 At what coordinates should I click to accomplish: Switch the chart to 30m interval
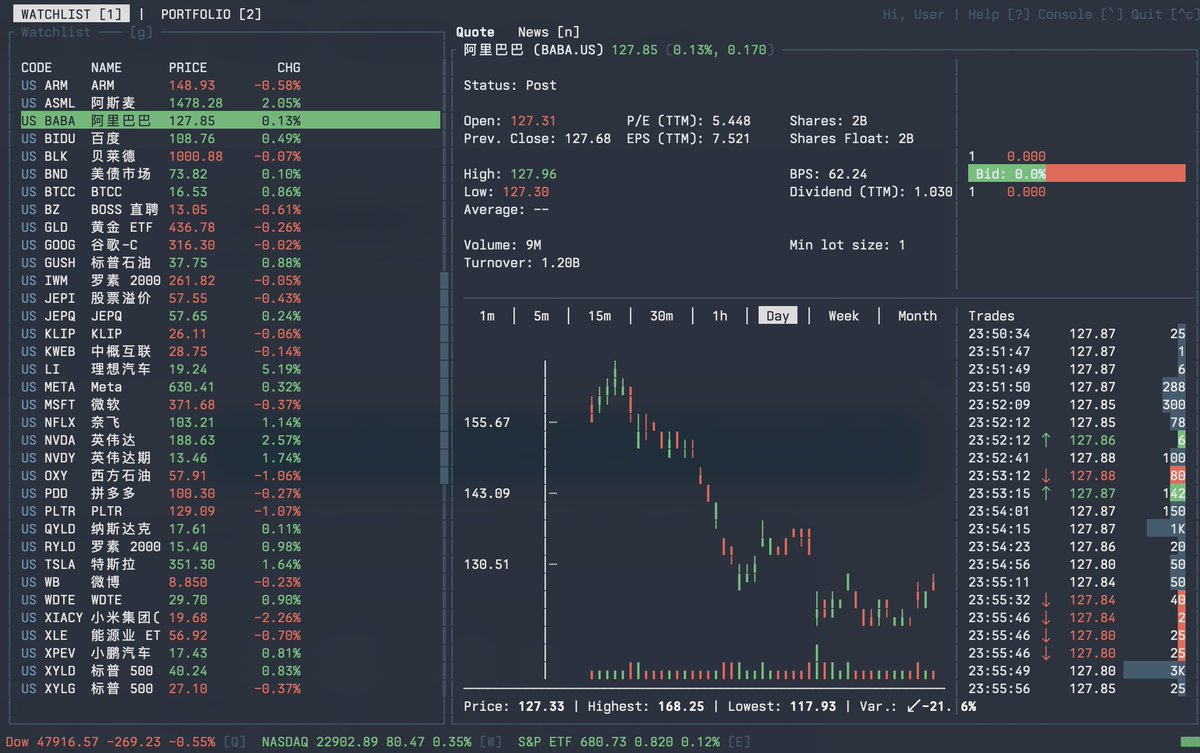661,316
